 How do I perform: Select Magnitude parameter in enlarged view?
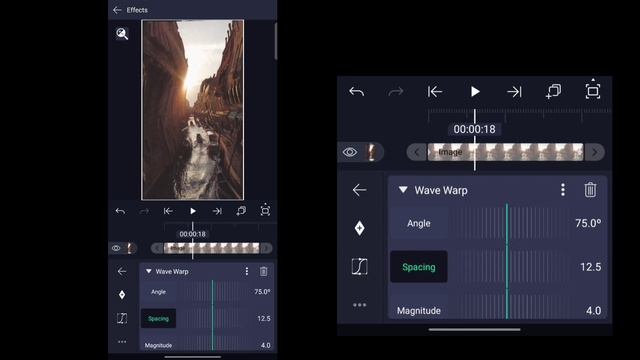coord(419,311)
